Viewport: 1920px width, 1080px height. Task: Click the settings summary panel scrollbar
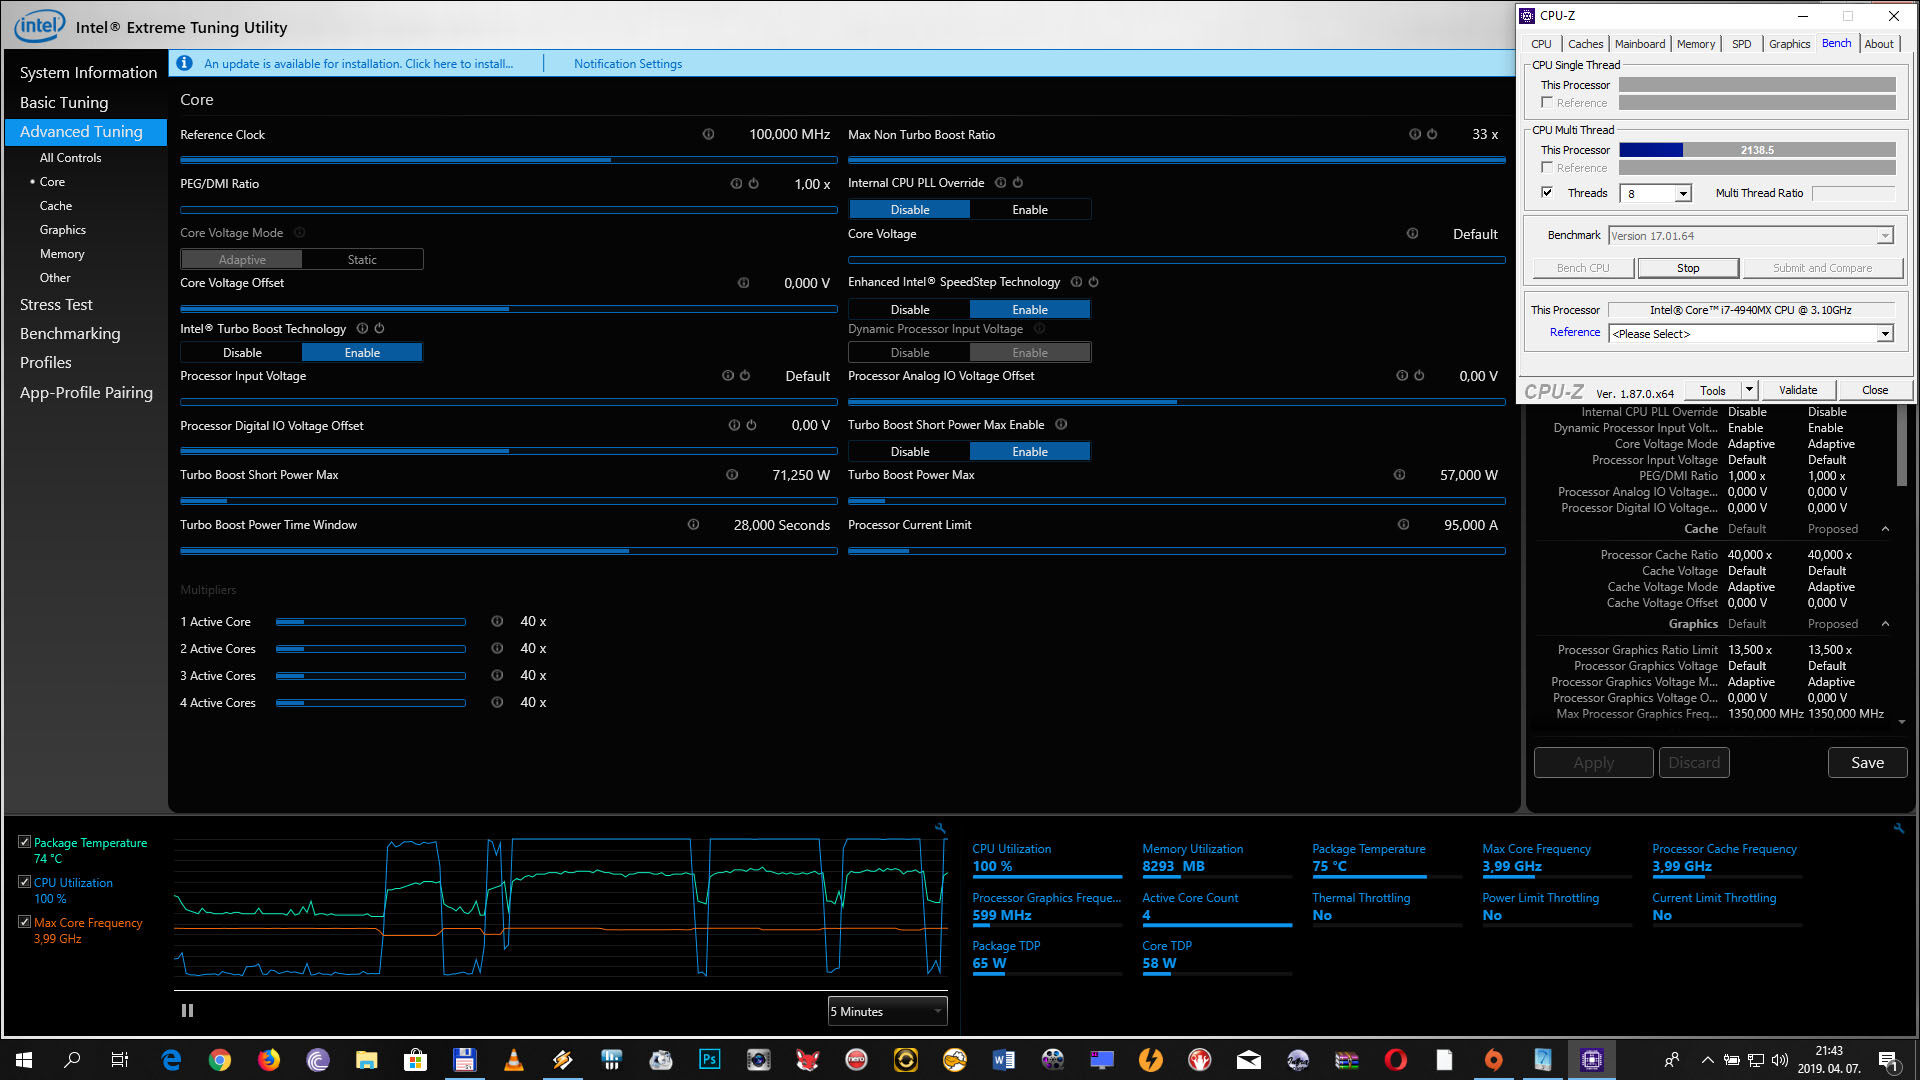1901,446
